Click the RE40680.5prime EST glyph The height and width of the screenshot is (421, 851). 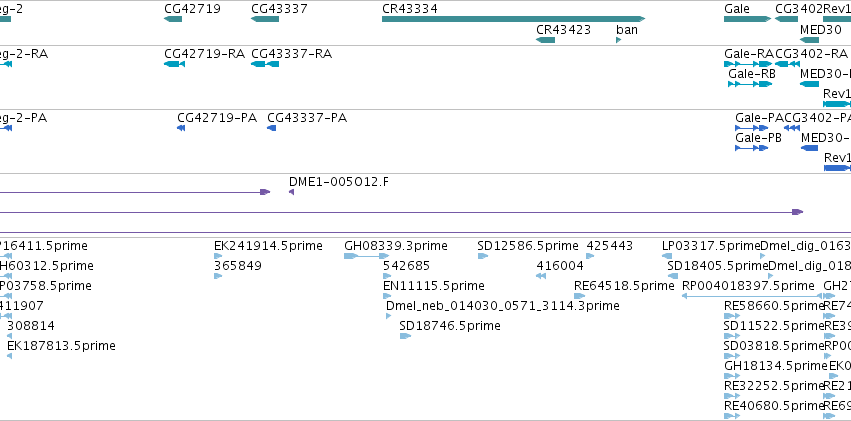tap(732, 416)
